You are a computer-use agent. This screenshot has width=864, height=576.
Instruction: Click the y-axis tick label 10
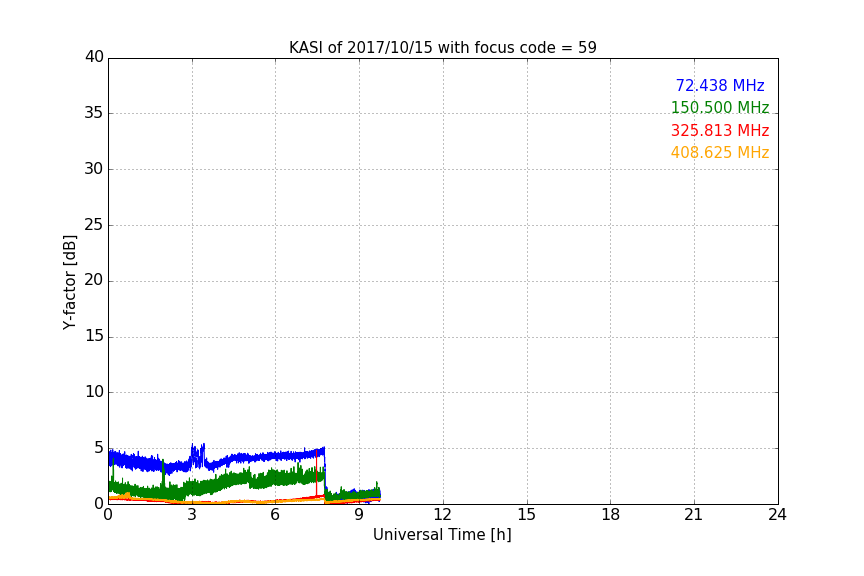tap(94, 392)
